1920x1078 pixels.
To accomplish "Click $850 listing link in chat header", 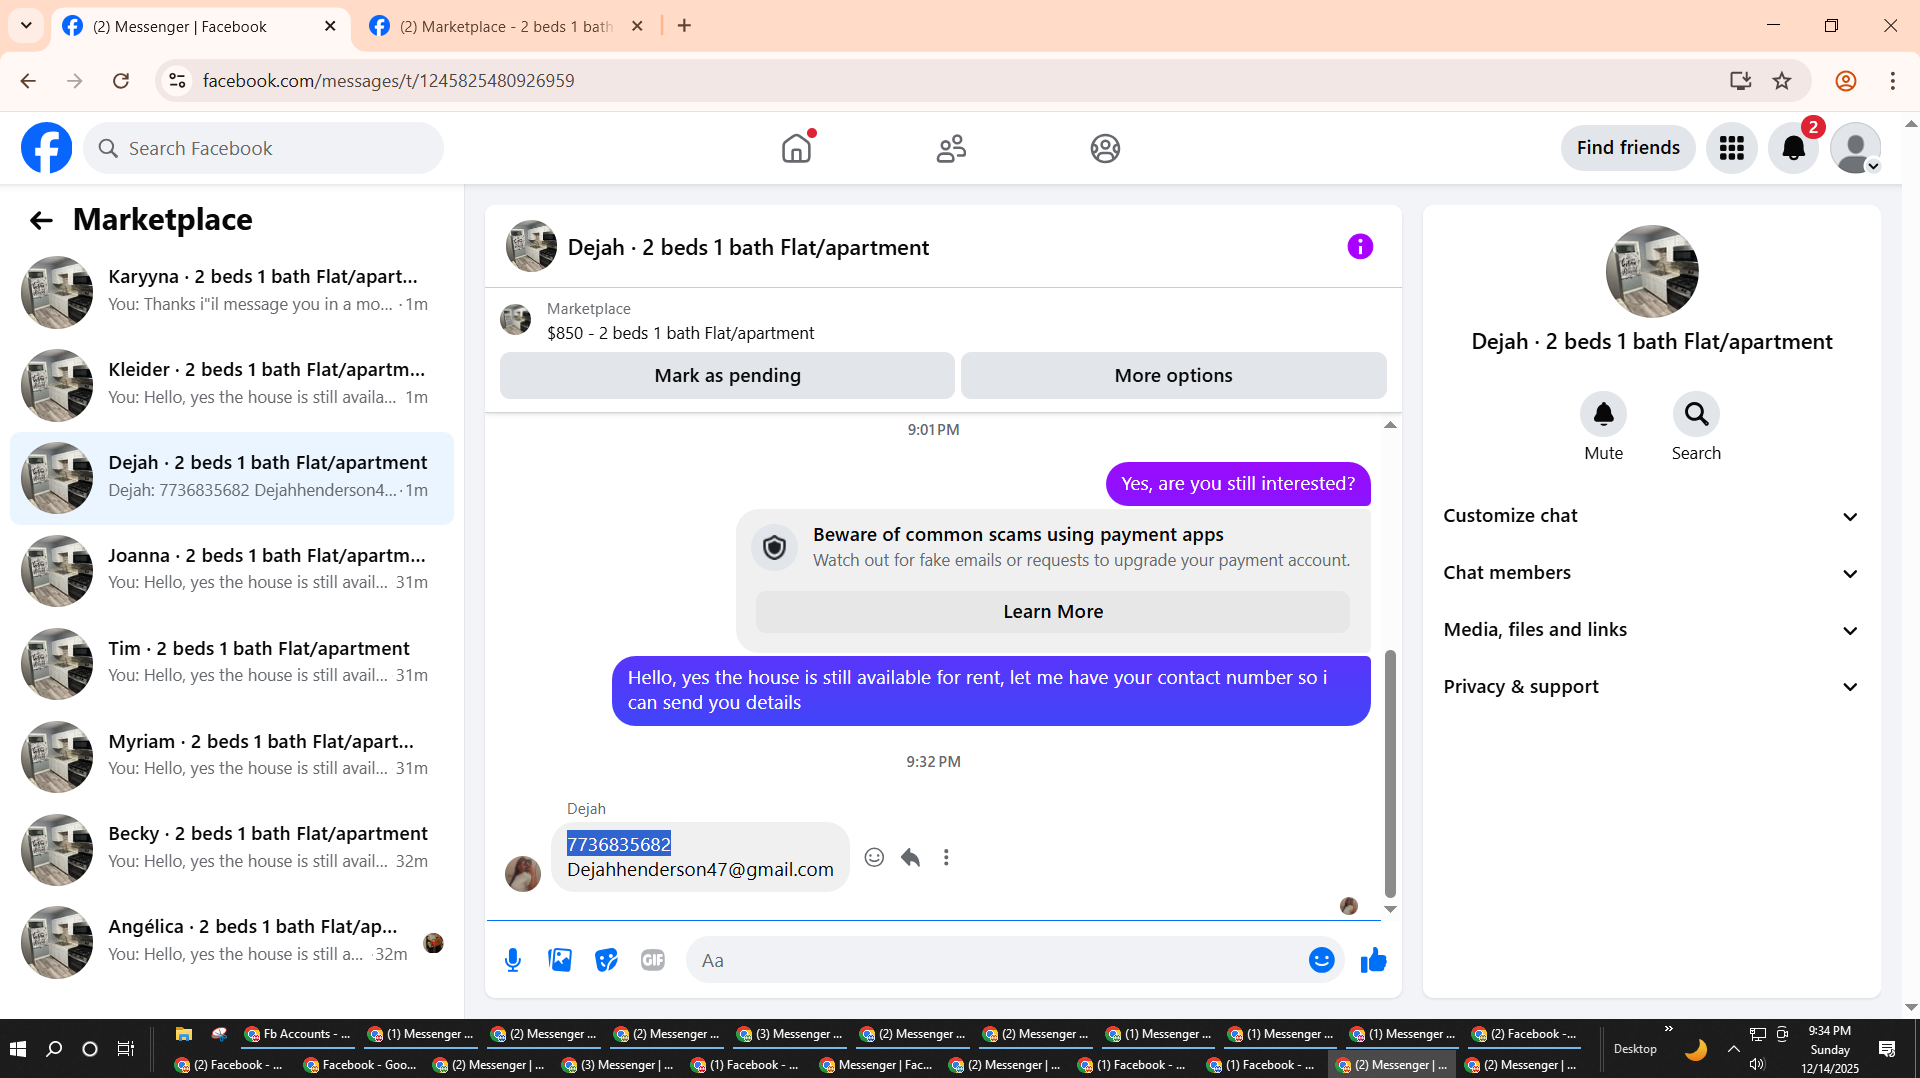I will tap(680, 333).
